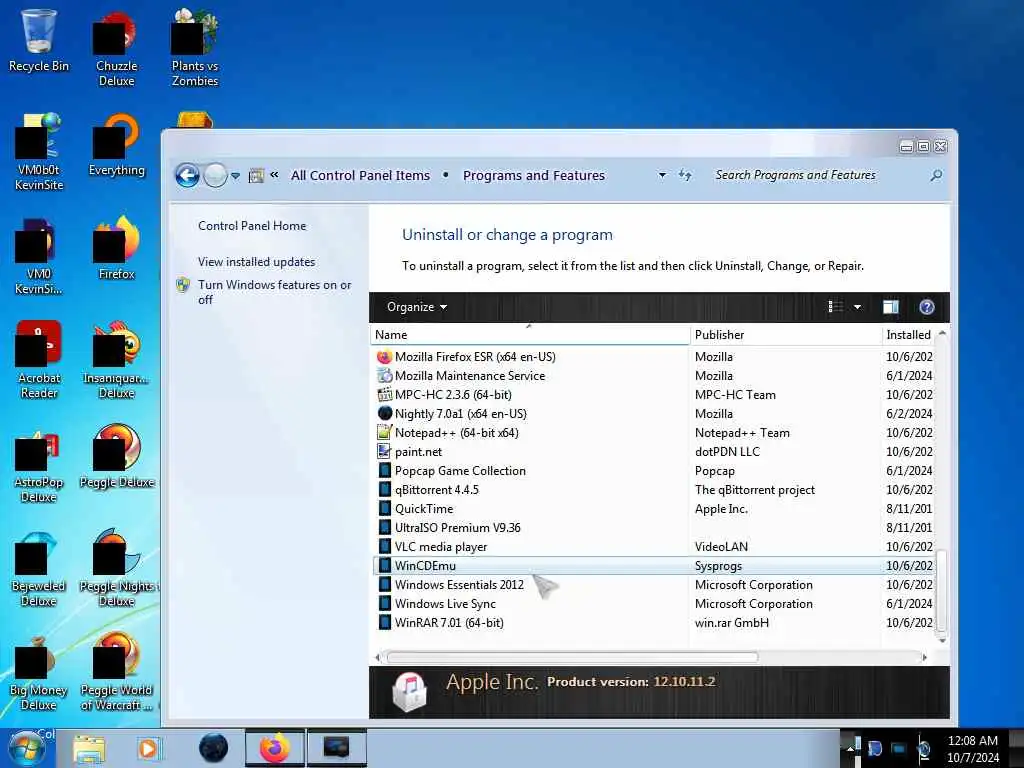Open Peggle World of Warcraft shortcut
Image resolution: width=1024 pixels, height=768 pixels.
coord(116,671)
